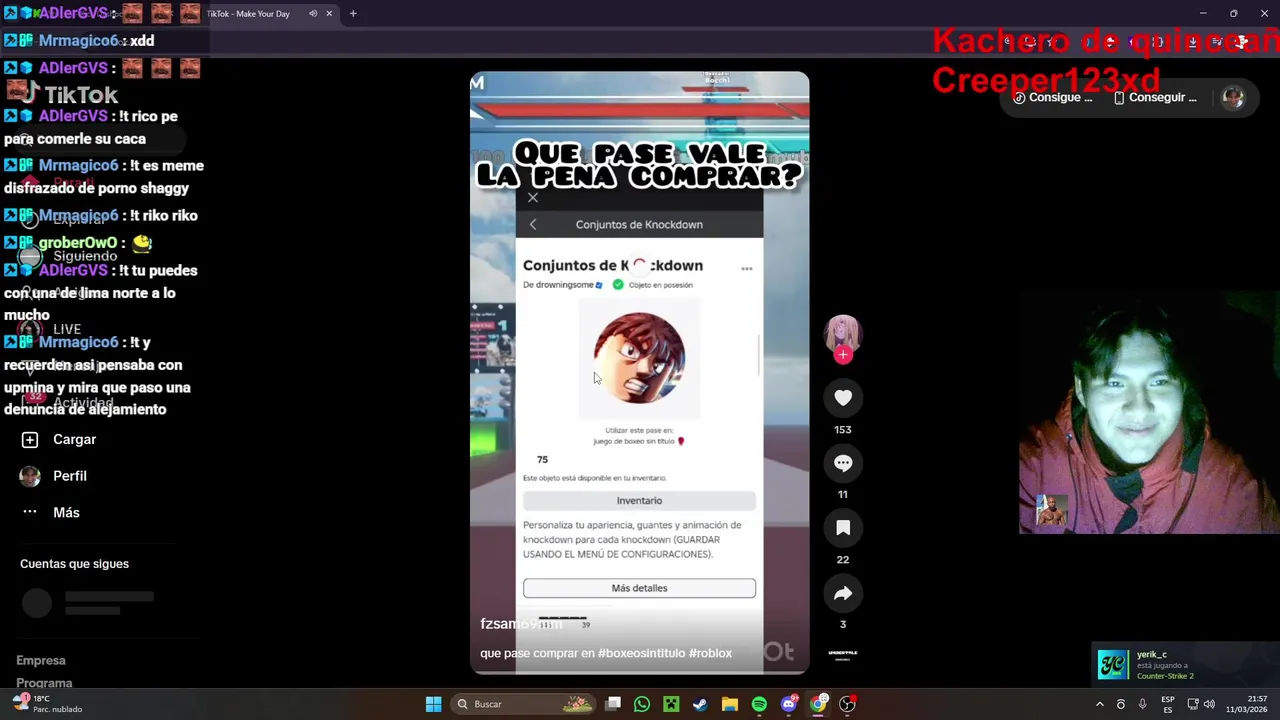Open the 18°C weather widget

coord(47,704)
